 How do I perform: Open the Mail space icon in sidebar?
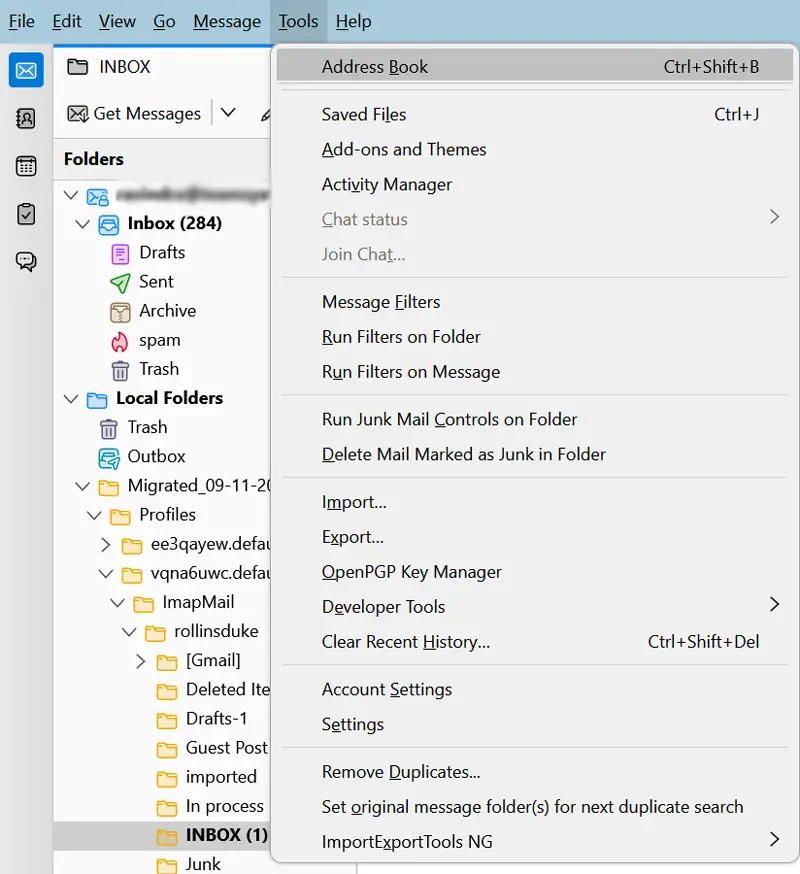[26, 70]
